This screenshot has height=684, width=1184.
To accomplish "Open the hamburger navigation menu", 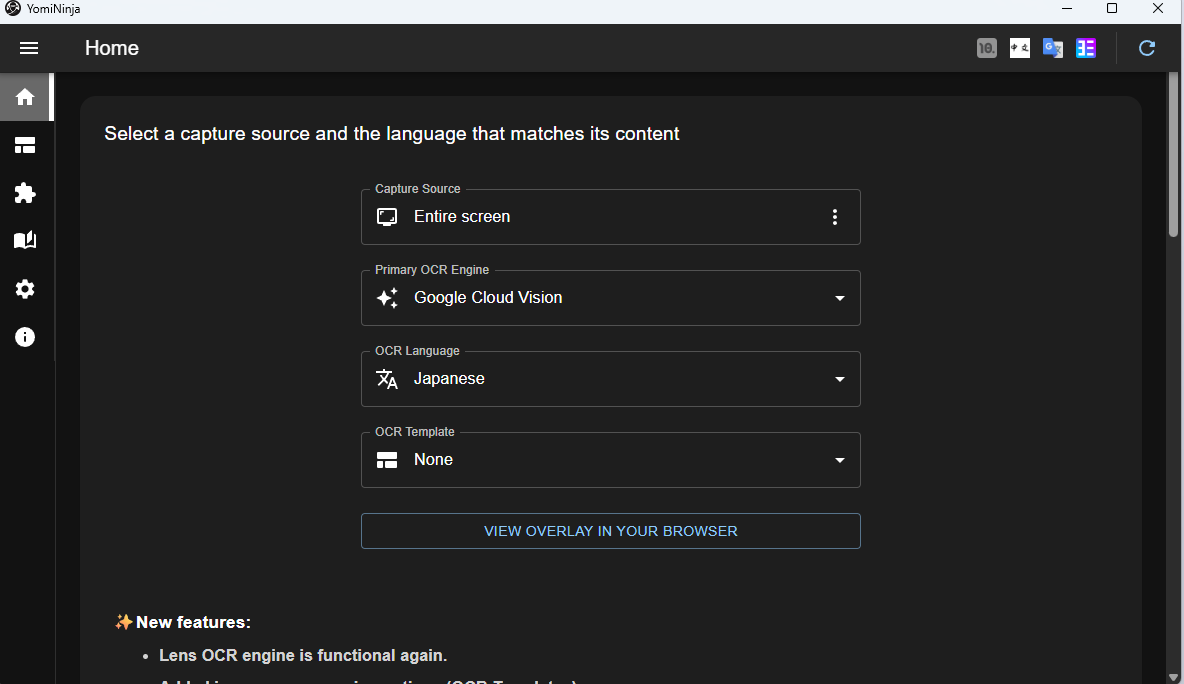I will [x=29, y=48].
